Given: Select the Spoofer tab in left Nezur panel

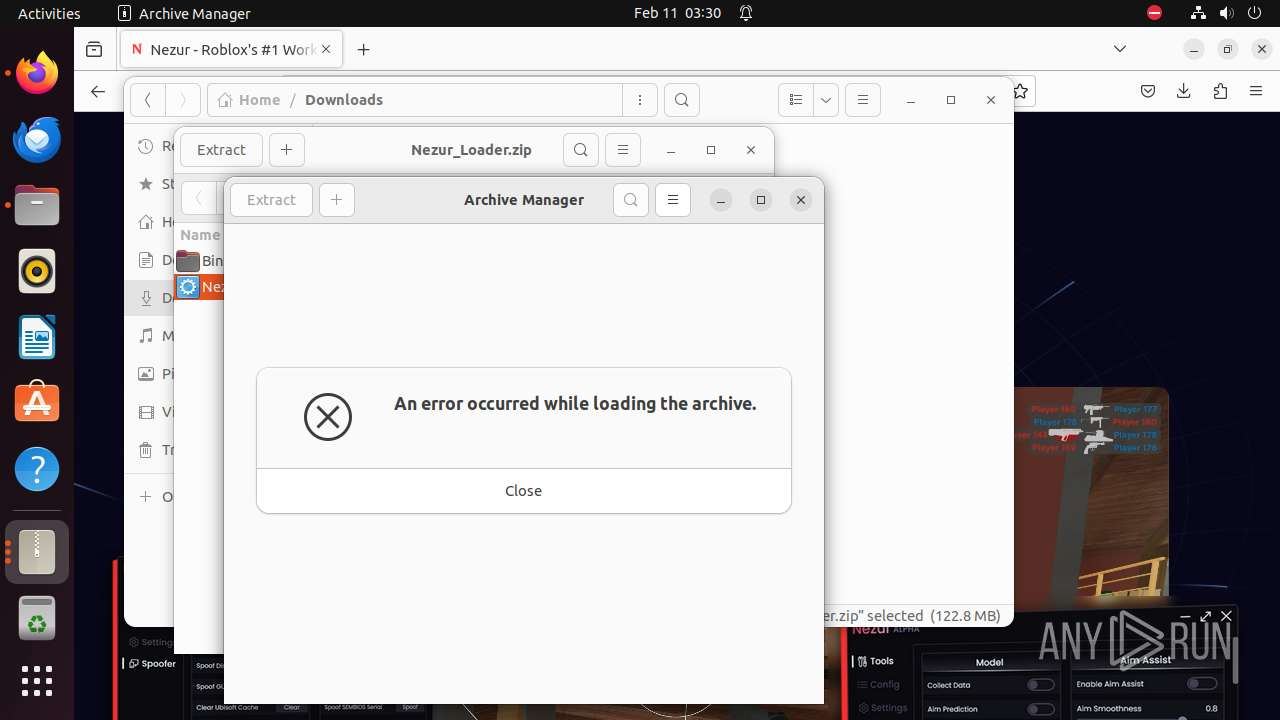Looking at the screenshot, I should click(x=152, y=664).
